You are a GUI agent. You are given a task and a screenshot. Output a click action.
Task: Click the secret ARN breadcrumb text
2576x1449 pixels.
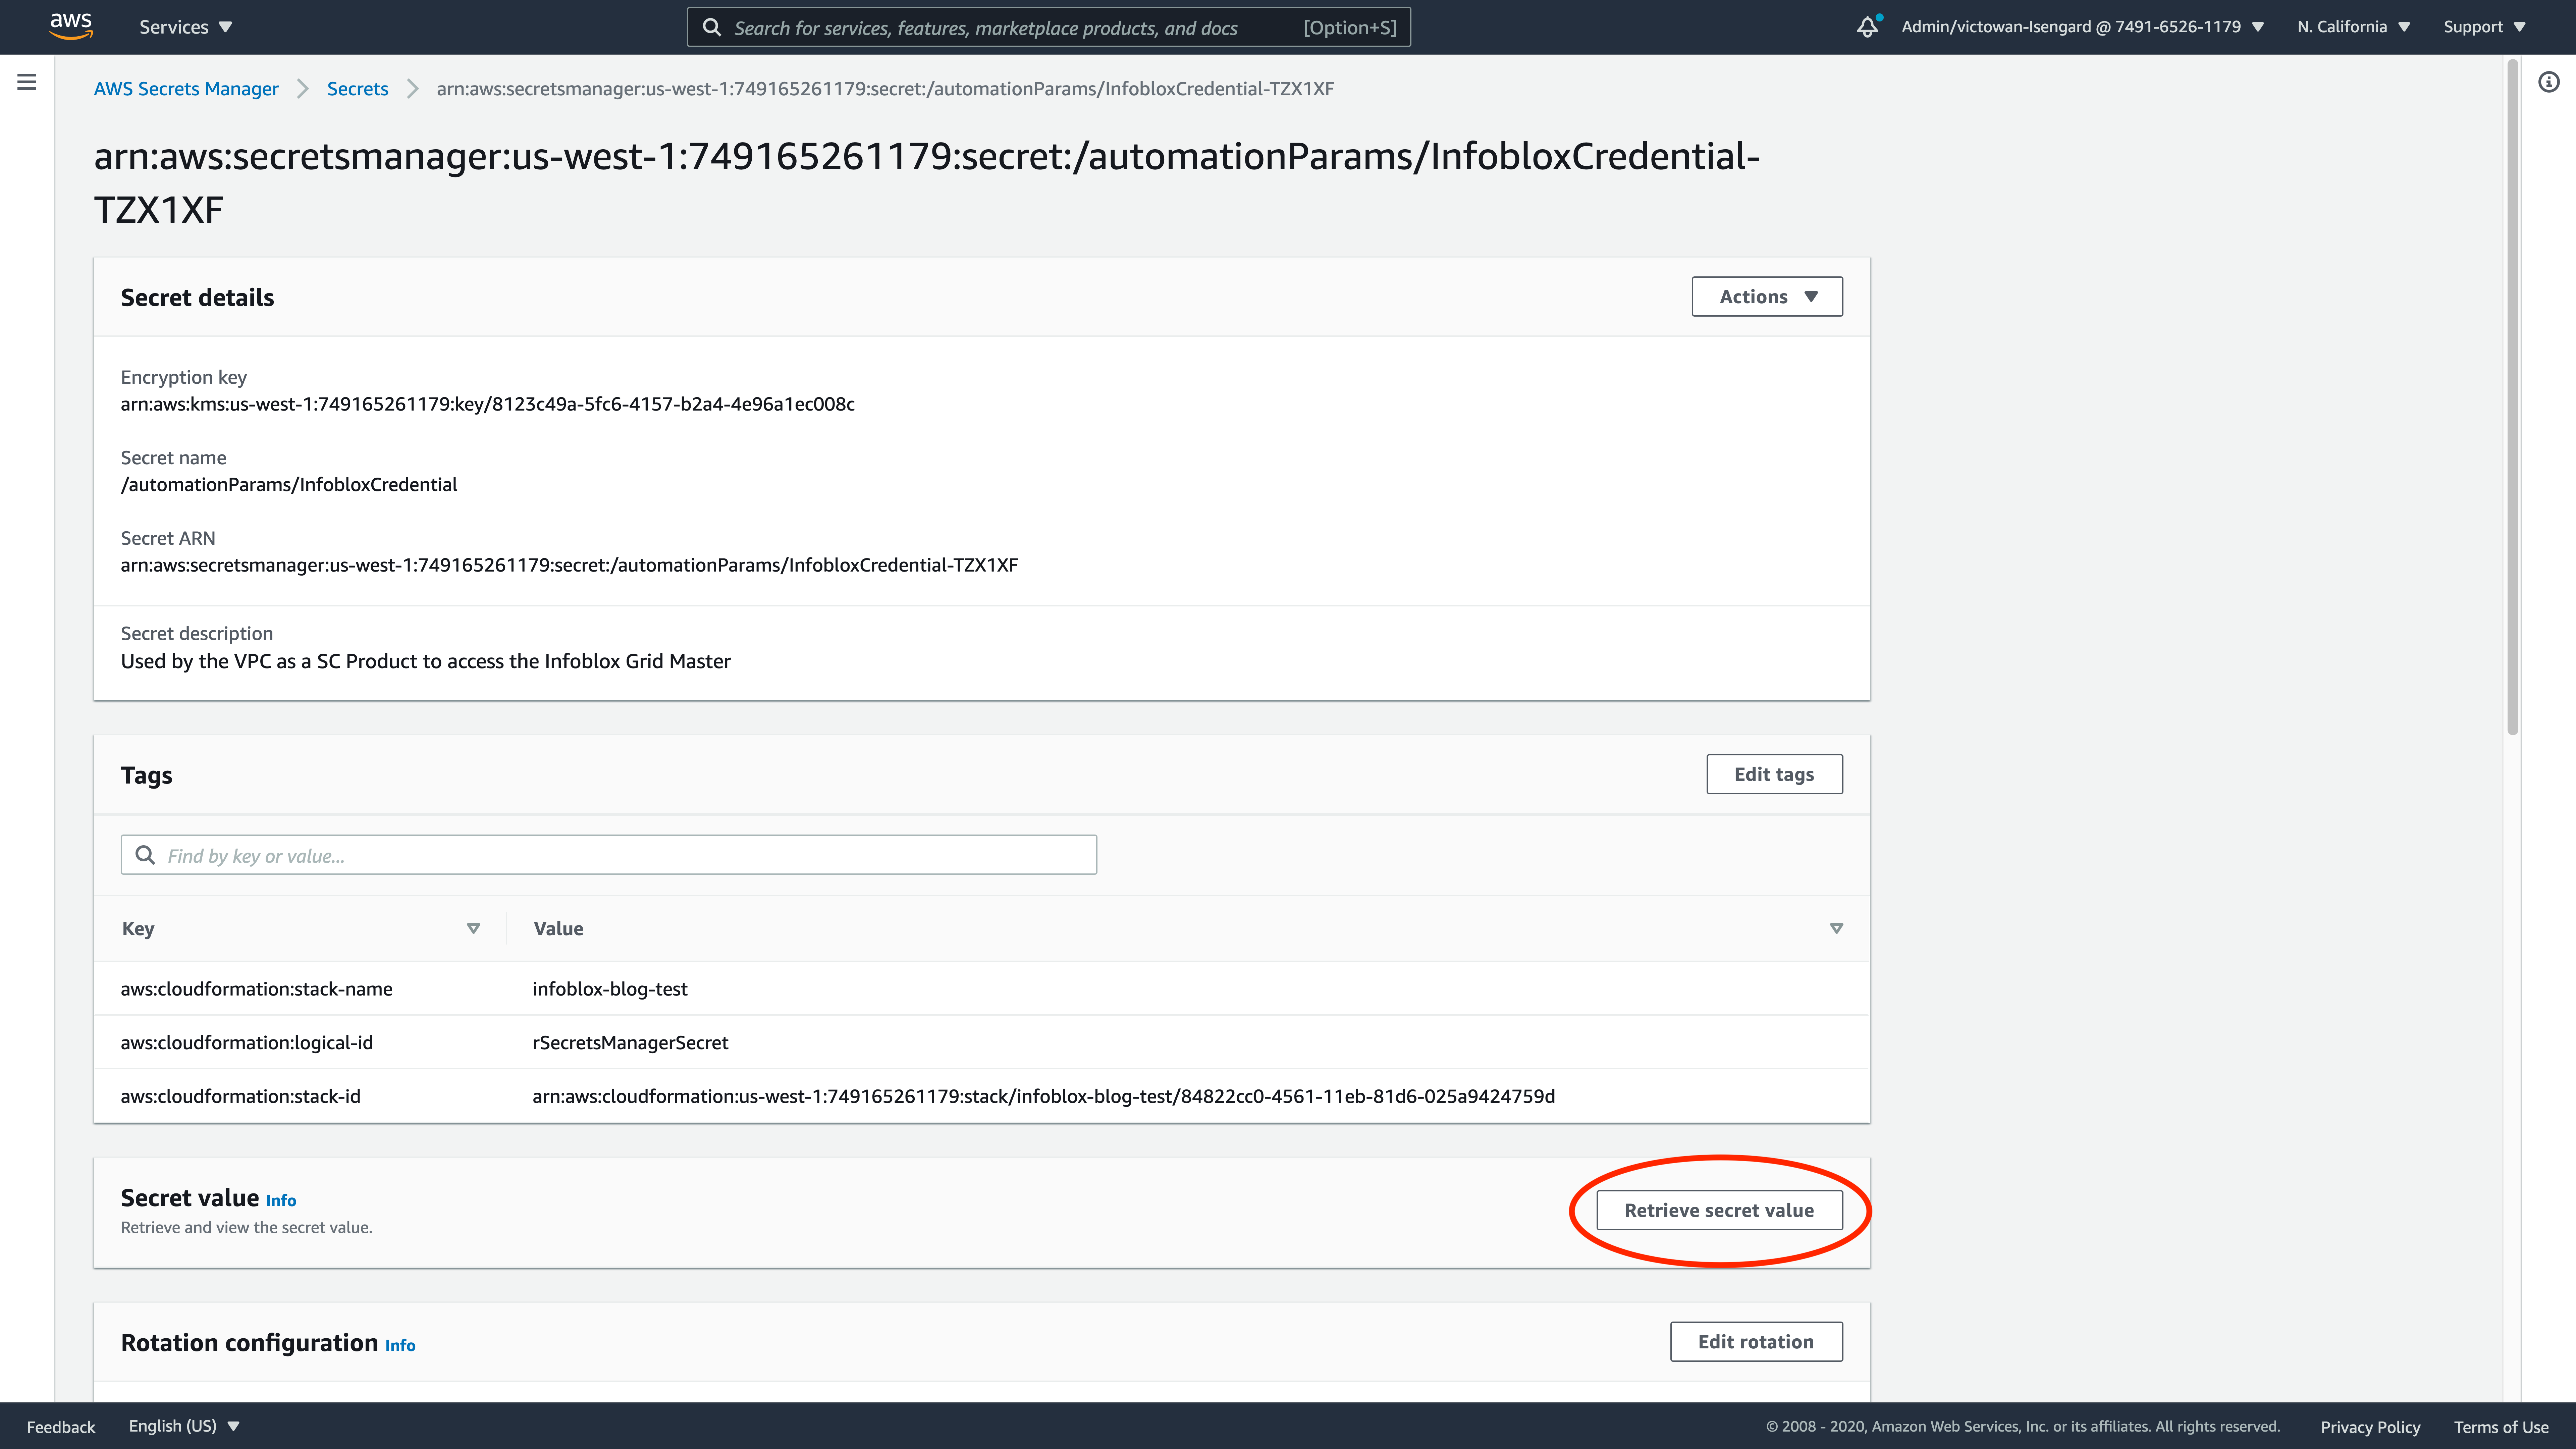point(885,89)
